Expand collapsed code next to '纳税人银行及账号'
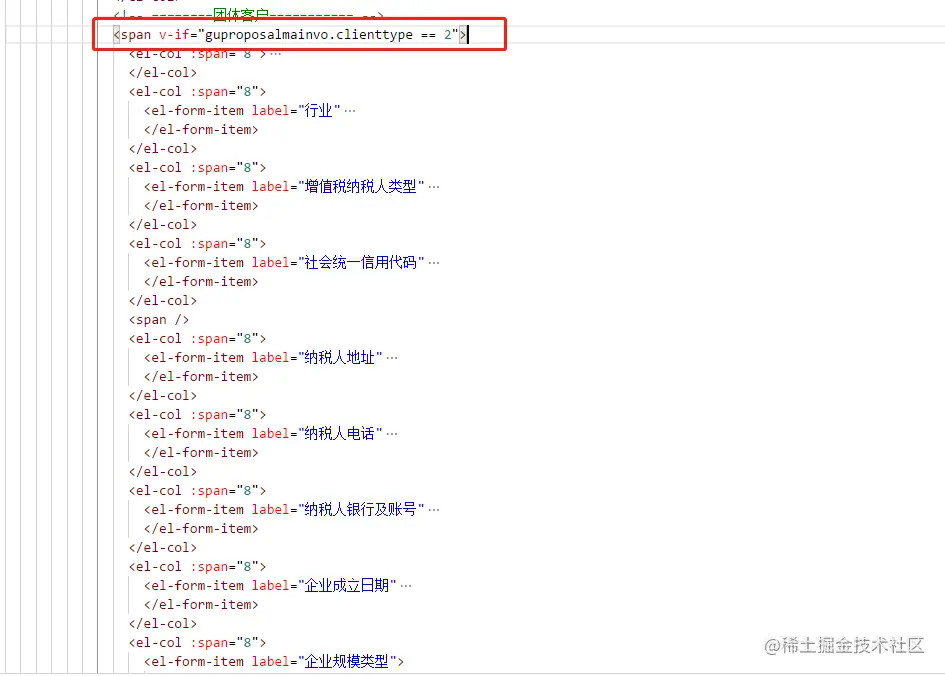The height and width of the screenshot is (676, 945). point(432,509)
